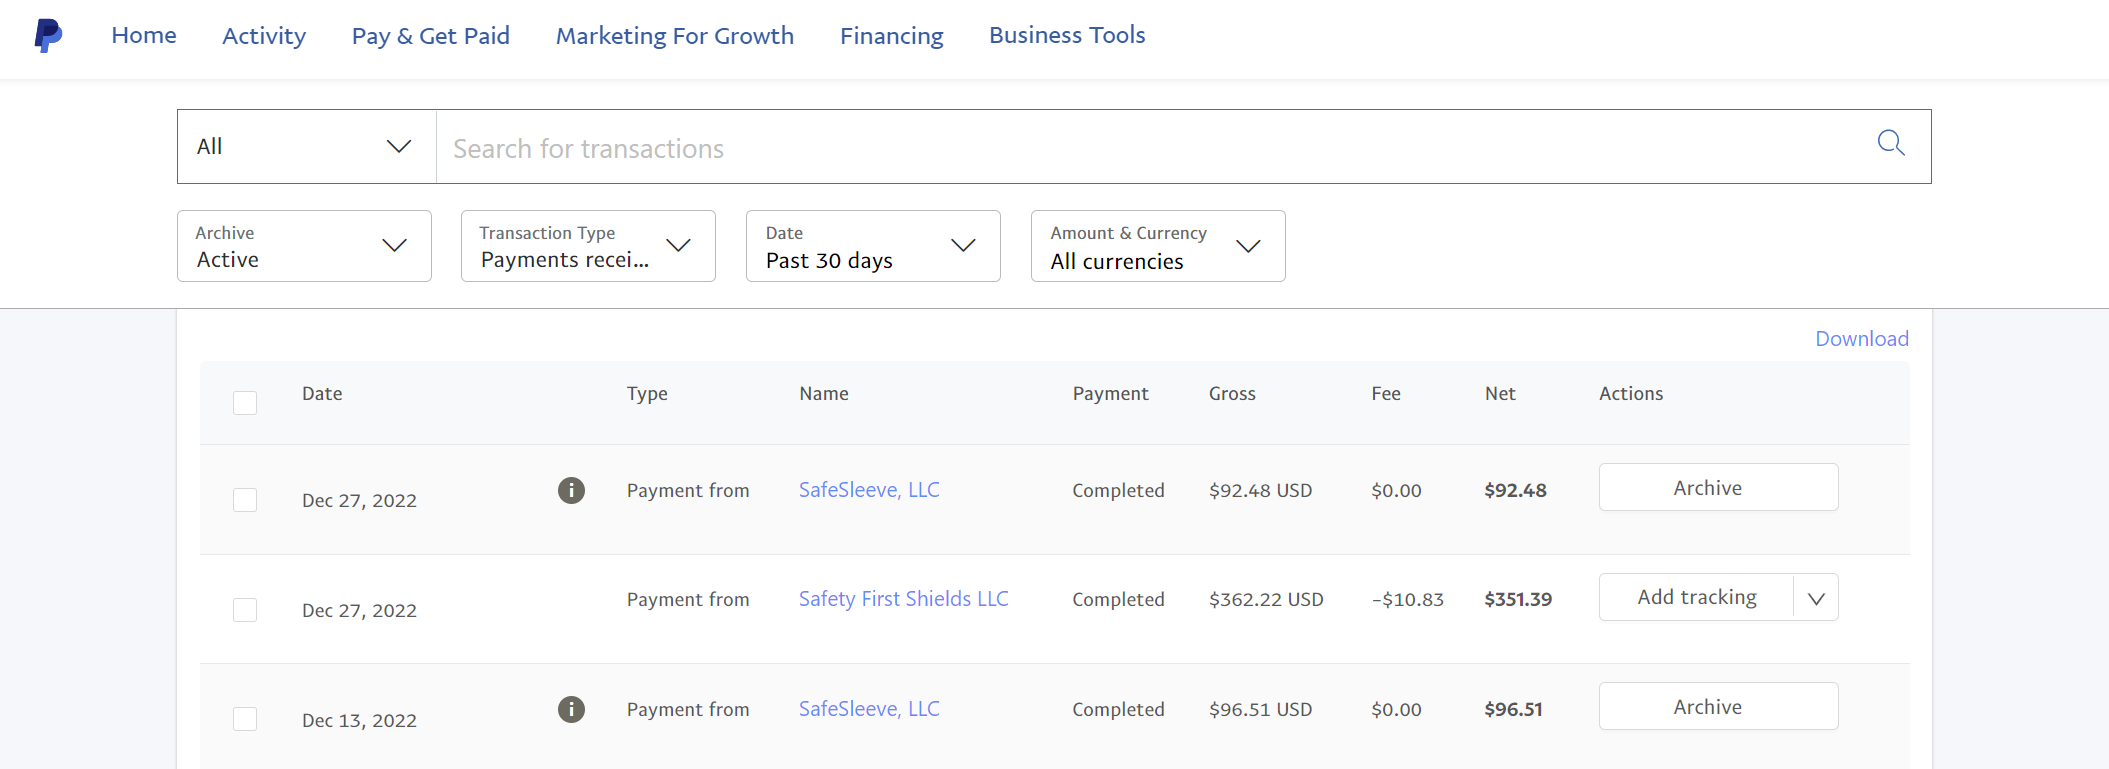Click the Date column header

[x=322, y=394]
